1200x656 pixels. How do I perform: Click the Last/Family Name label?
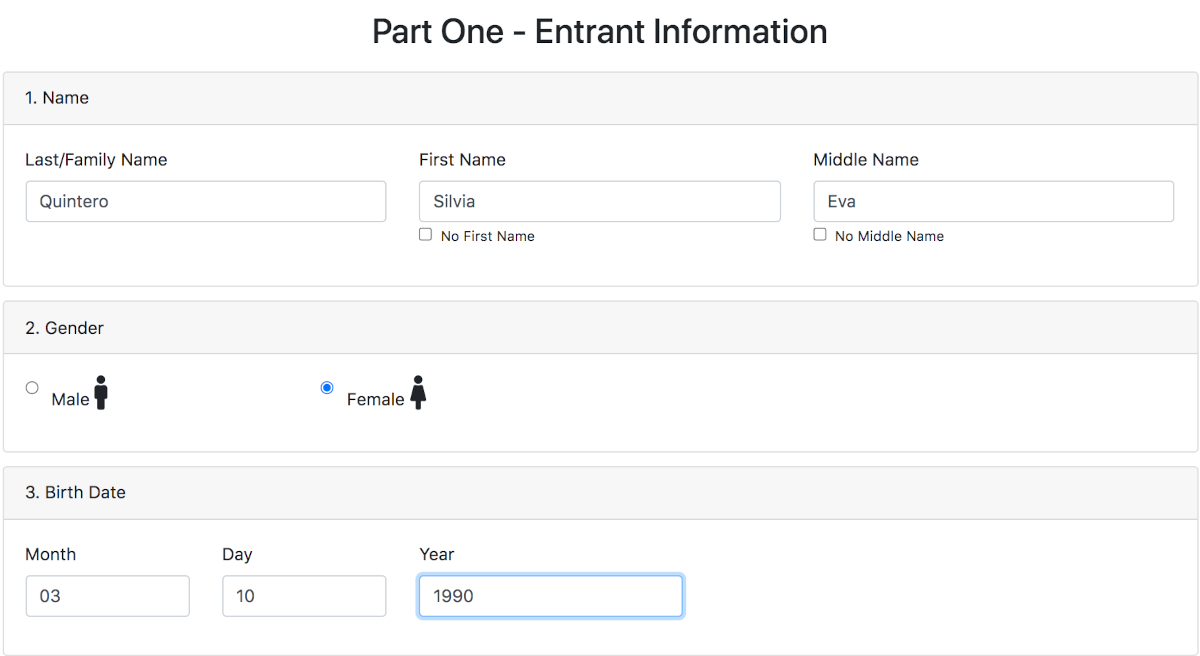point(96,160)
